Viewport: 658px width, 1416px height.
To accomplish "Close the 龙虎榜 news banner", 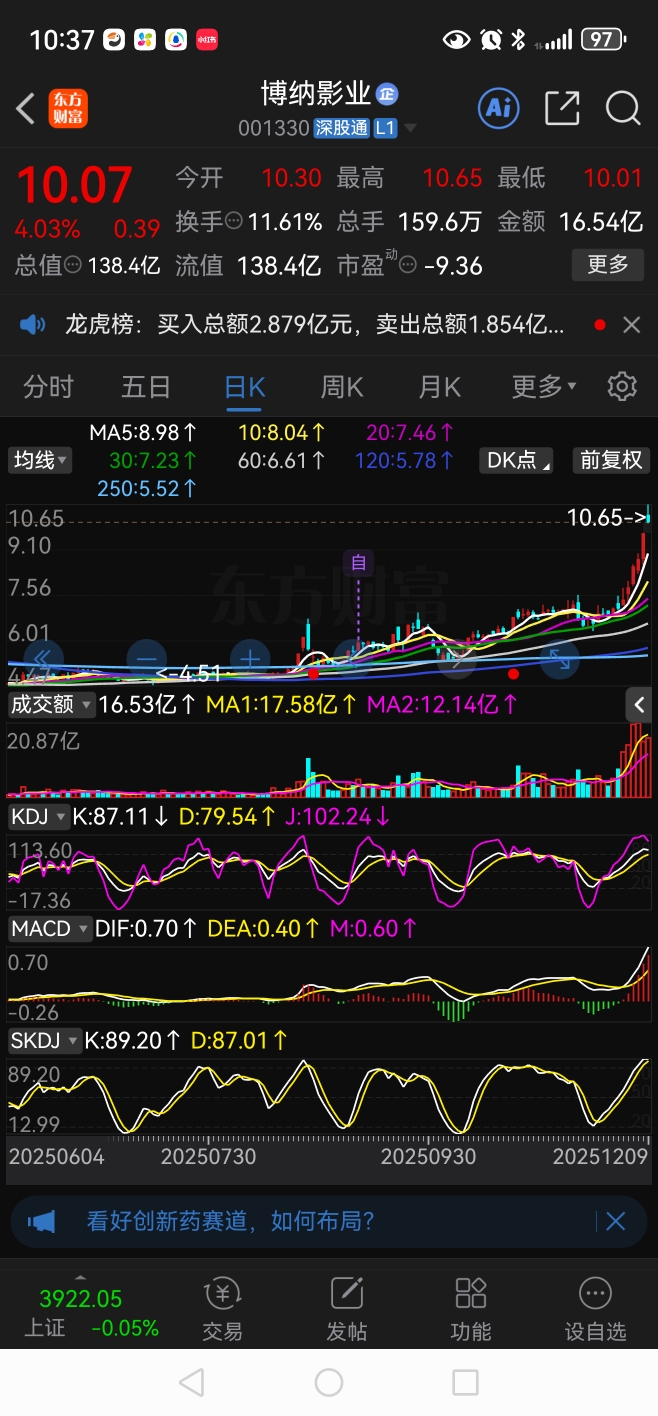I will [631, 324].
